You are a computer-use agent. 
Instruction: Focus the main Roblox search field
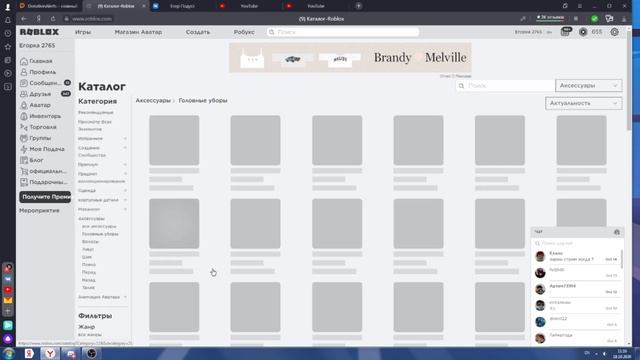pyautogui.click(x=343, y=32)
